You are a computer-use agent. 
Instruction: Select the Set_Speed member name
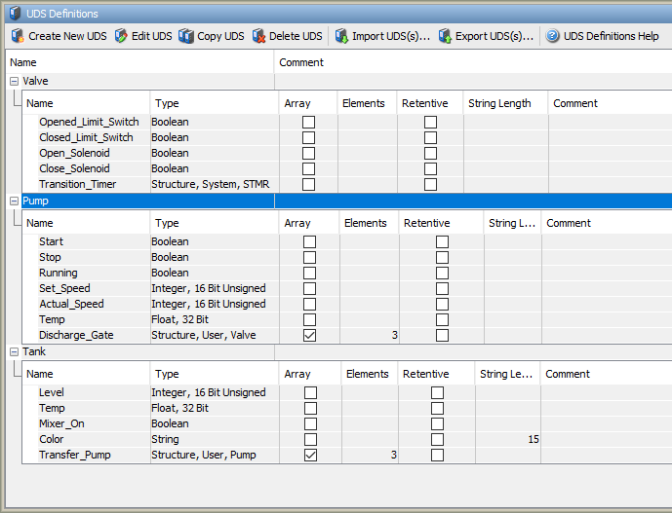coord(64,288)
